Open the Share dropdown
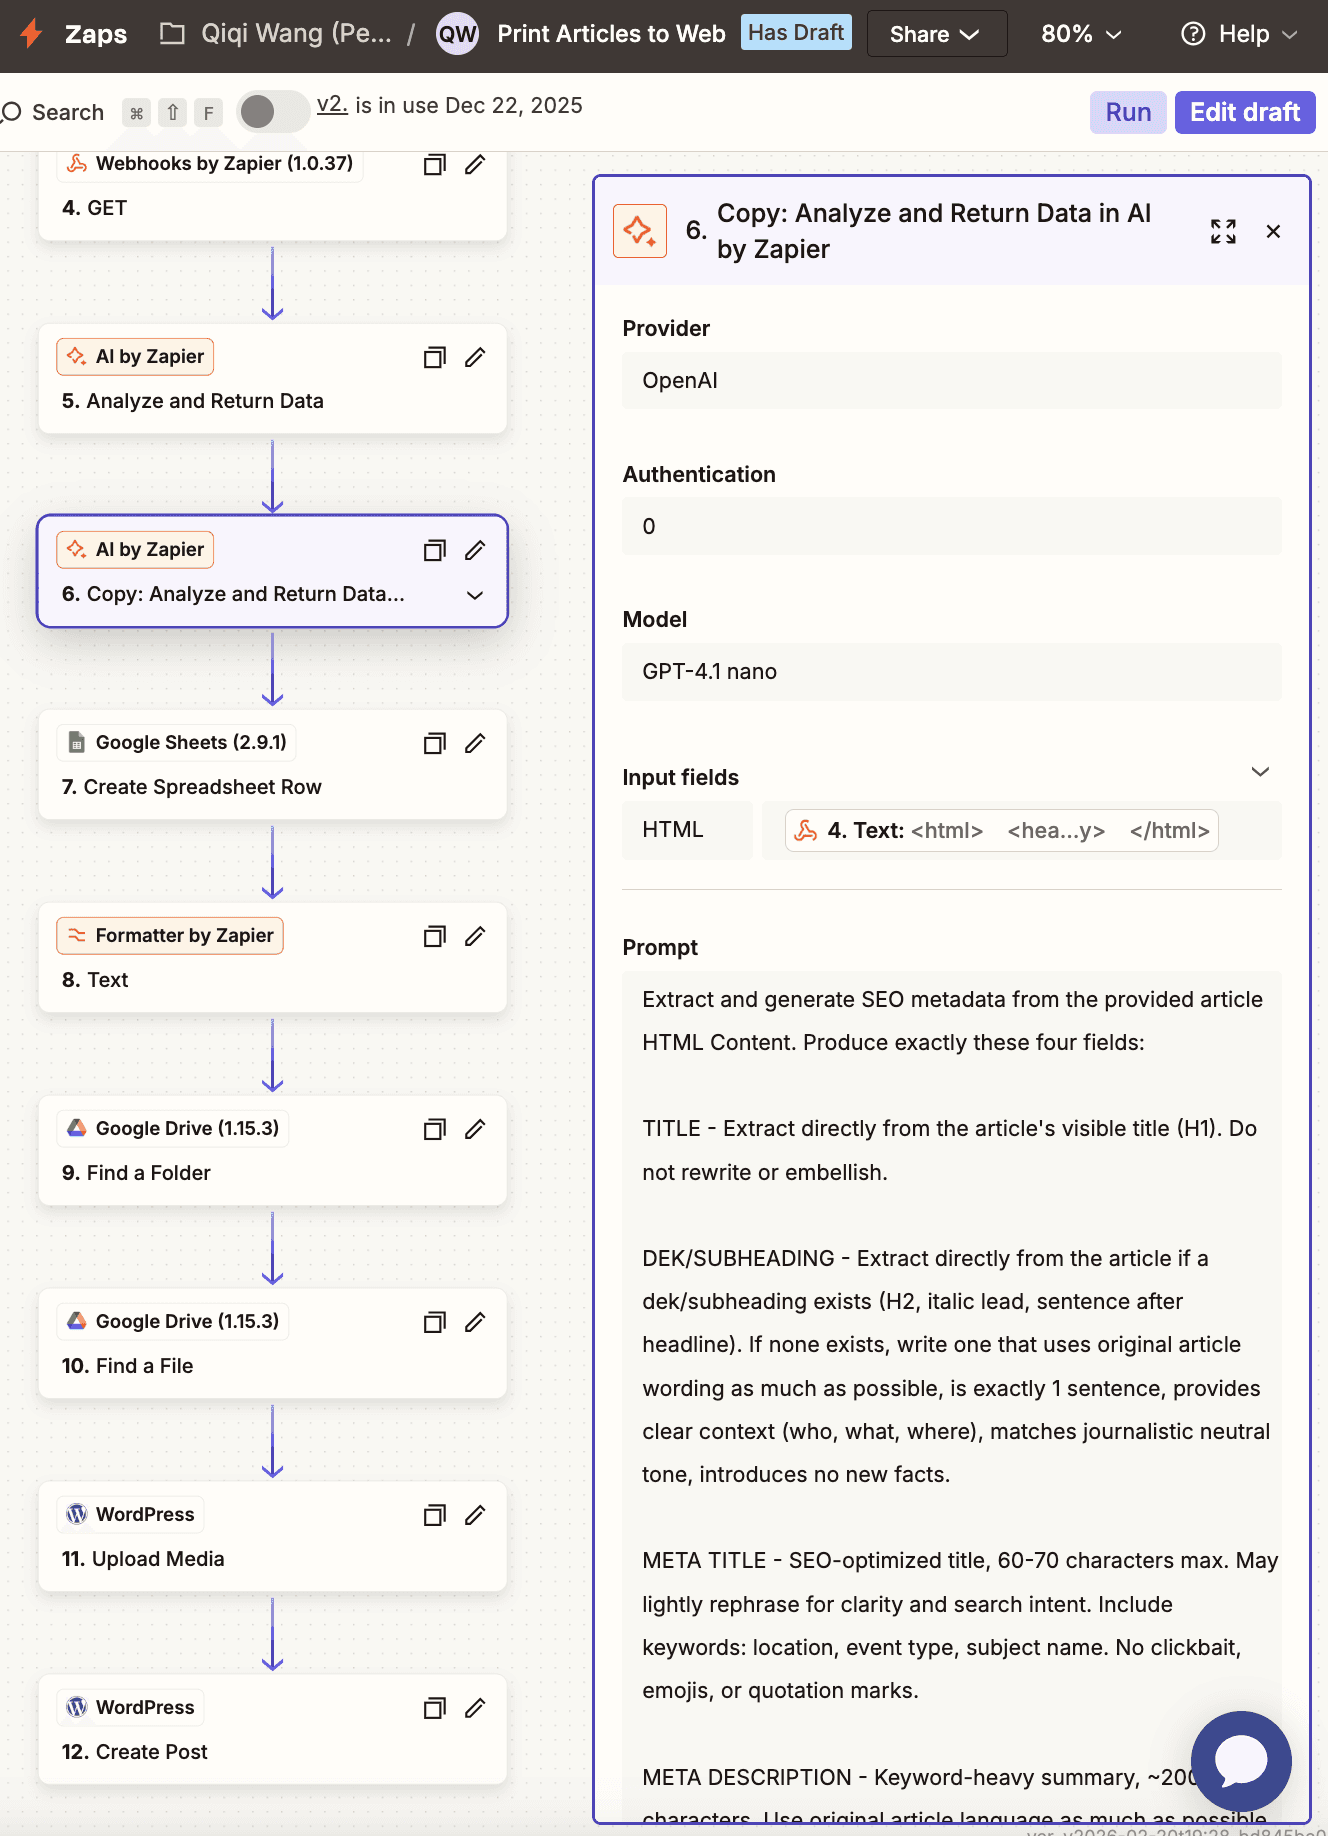This screenshot has width=1328, height=1836. coord(937,34)
